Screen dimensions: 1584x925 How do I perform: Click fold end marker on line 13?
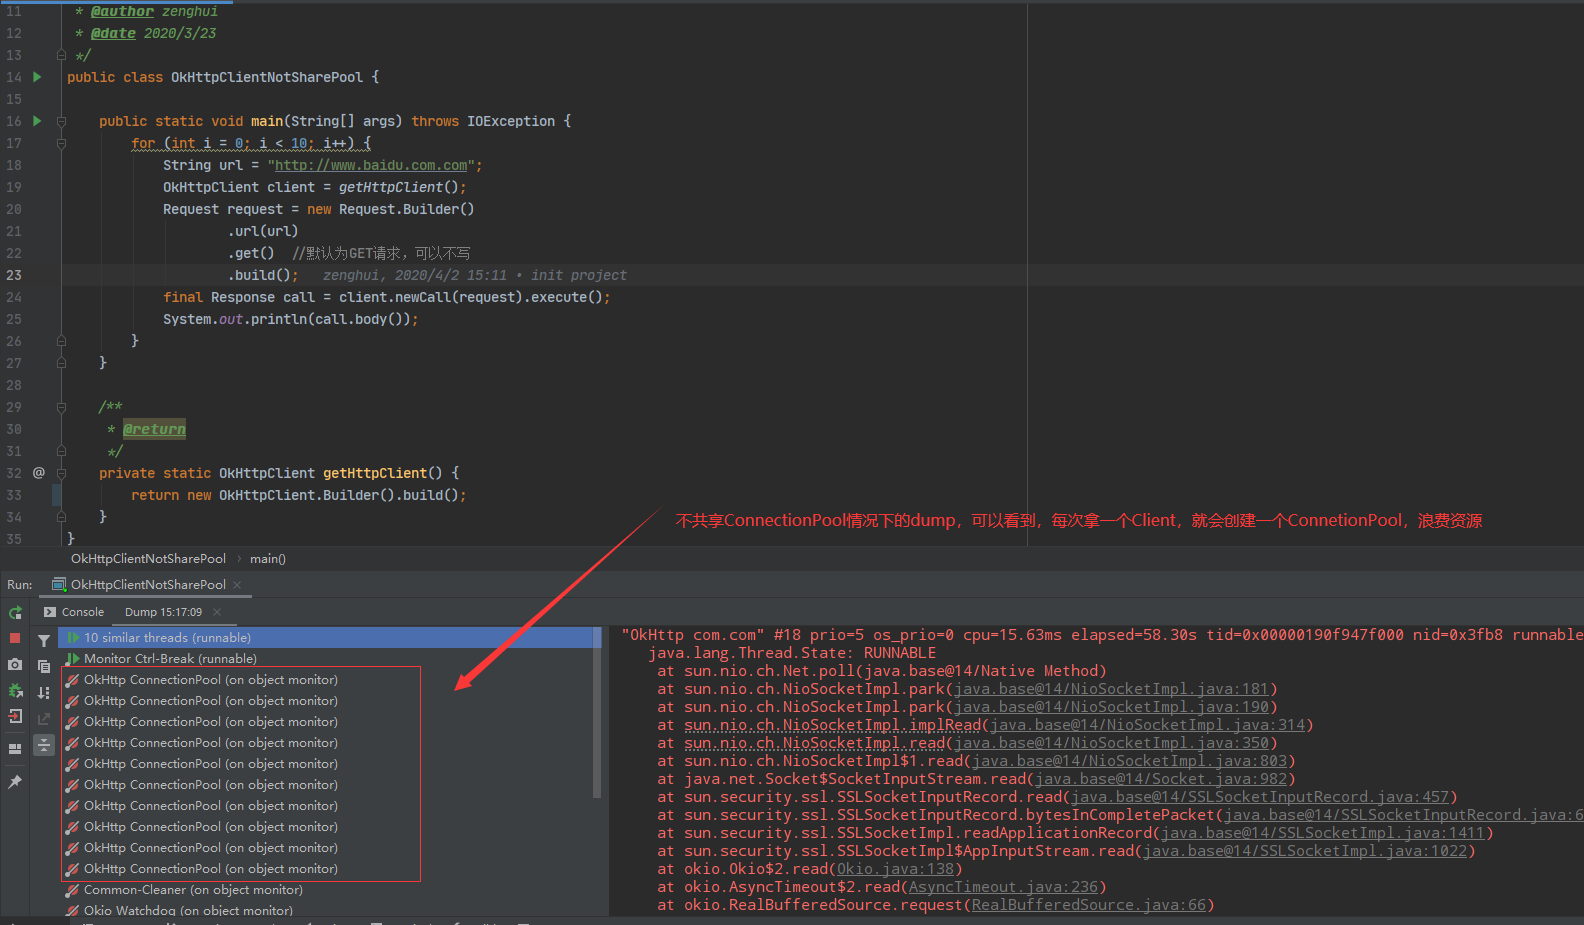pyautogui.click(x=61, y=55)
